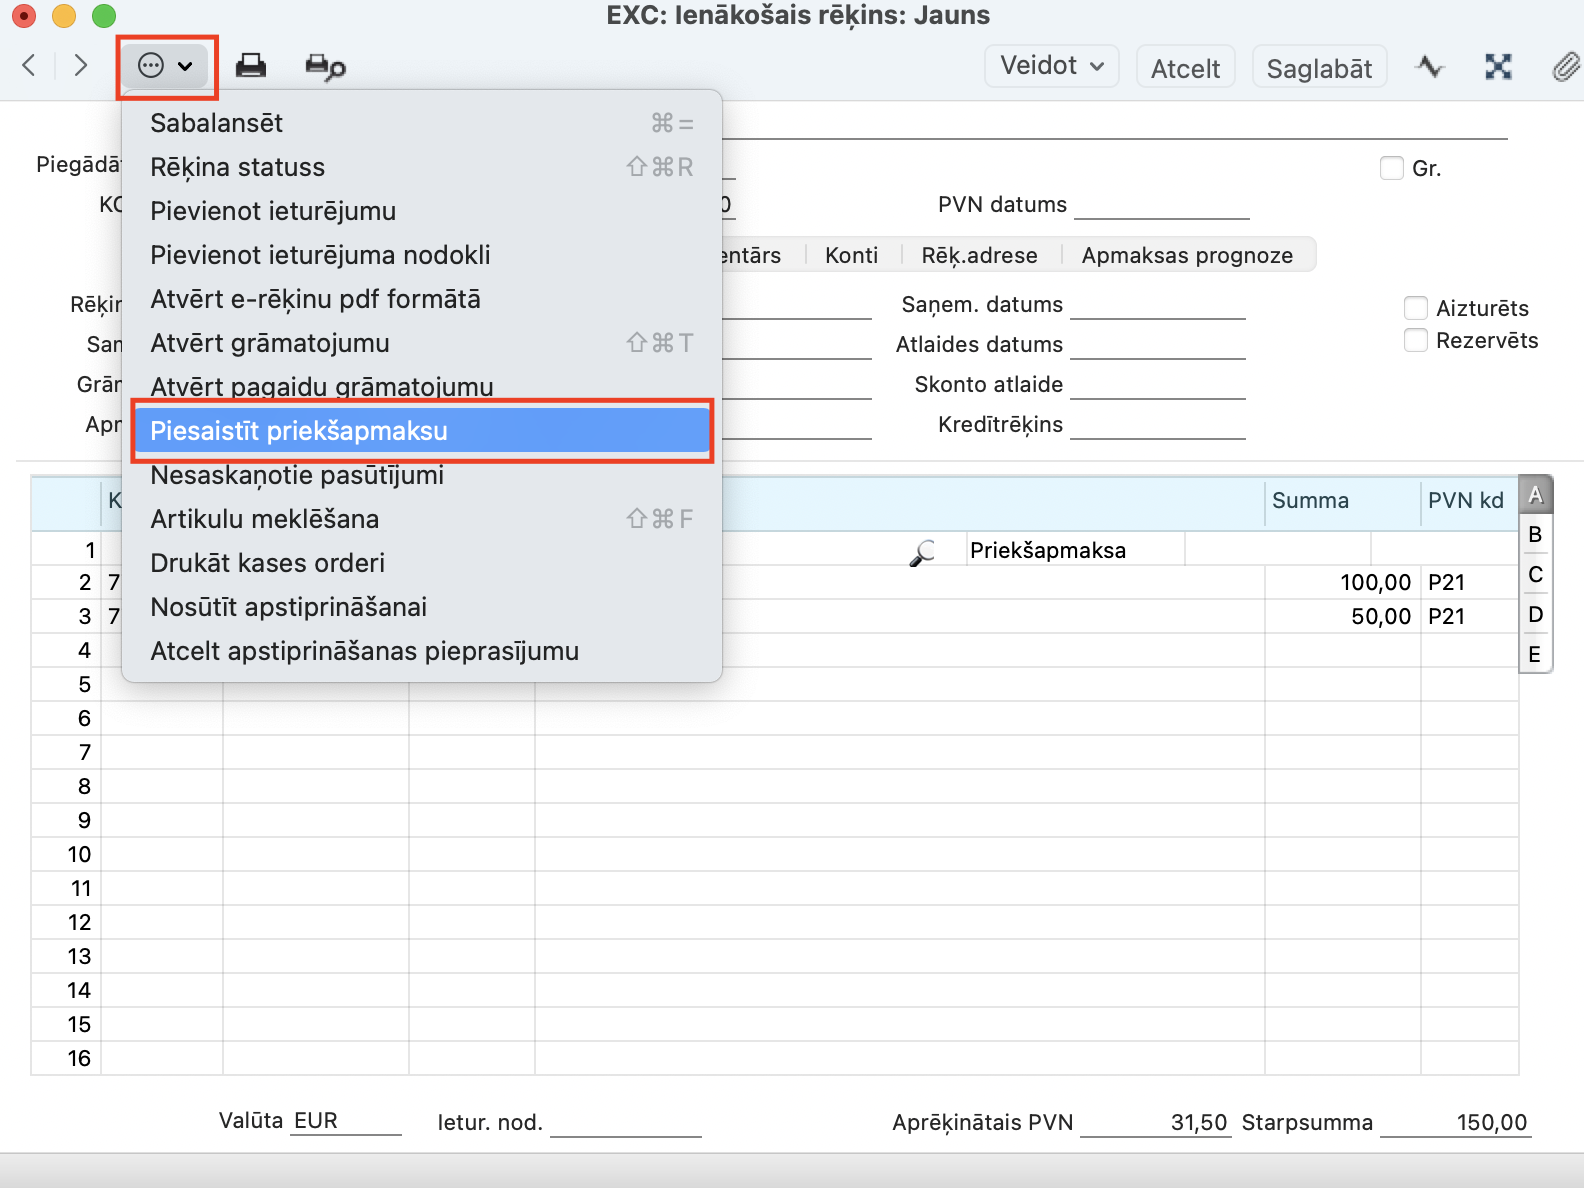Screen dimensions: 1584x1188
Task: Toggle the Gr. checkbox
Action: click(1391, 168)
